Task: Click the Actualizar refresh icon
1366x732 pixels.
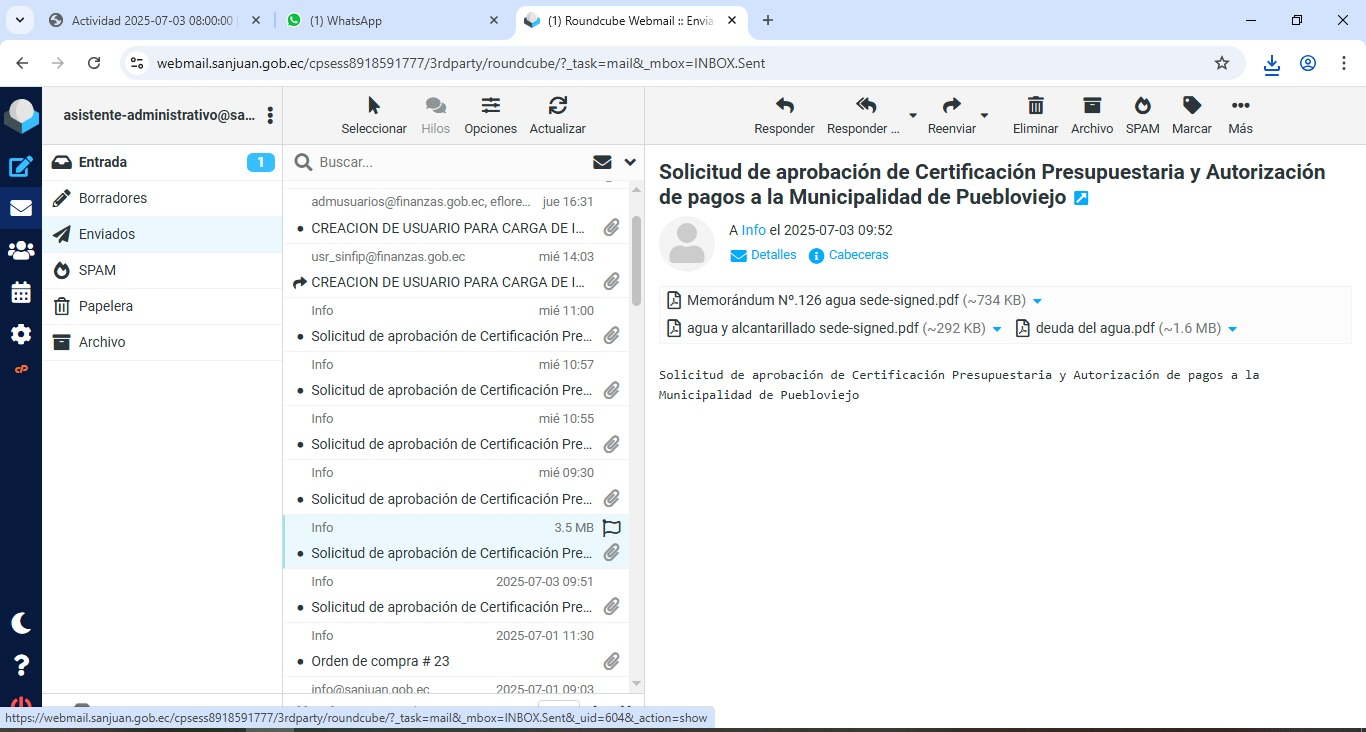Action: point(557,106)
